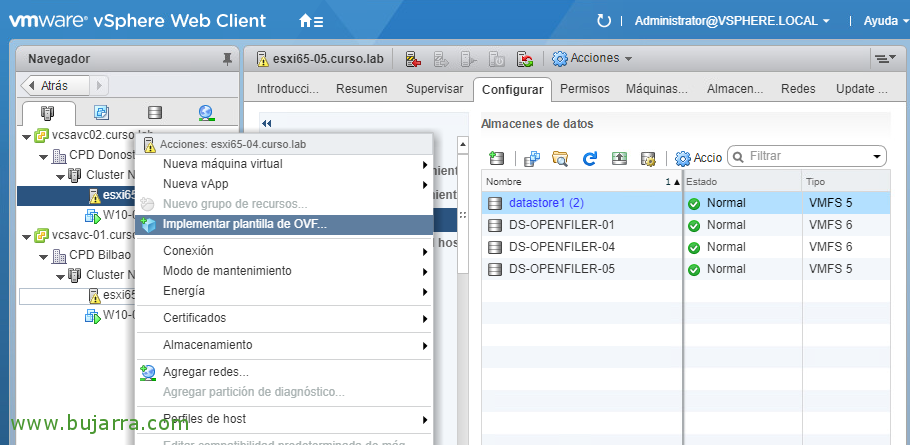Select Agregar redes from context menu
The image size is (910, 445).
[284, 372]
